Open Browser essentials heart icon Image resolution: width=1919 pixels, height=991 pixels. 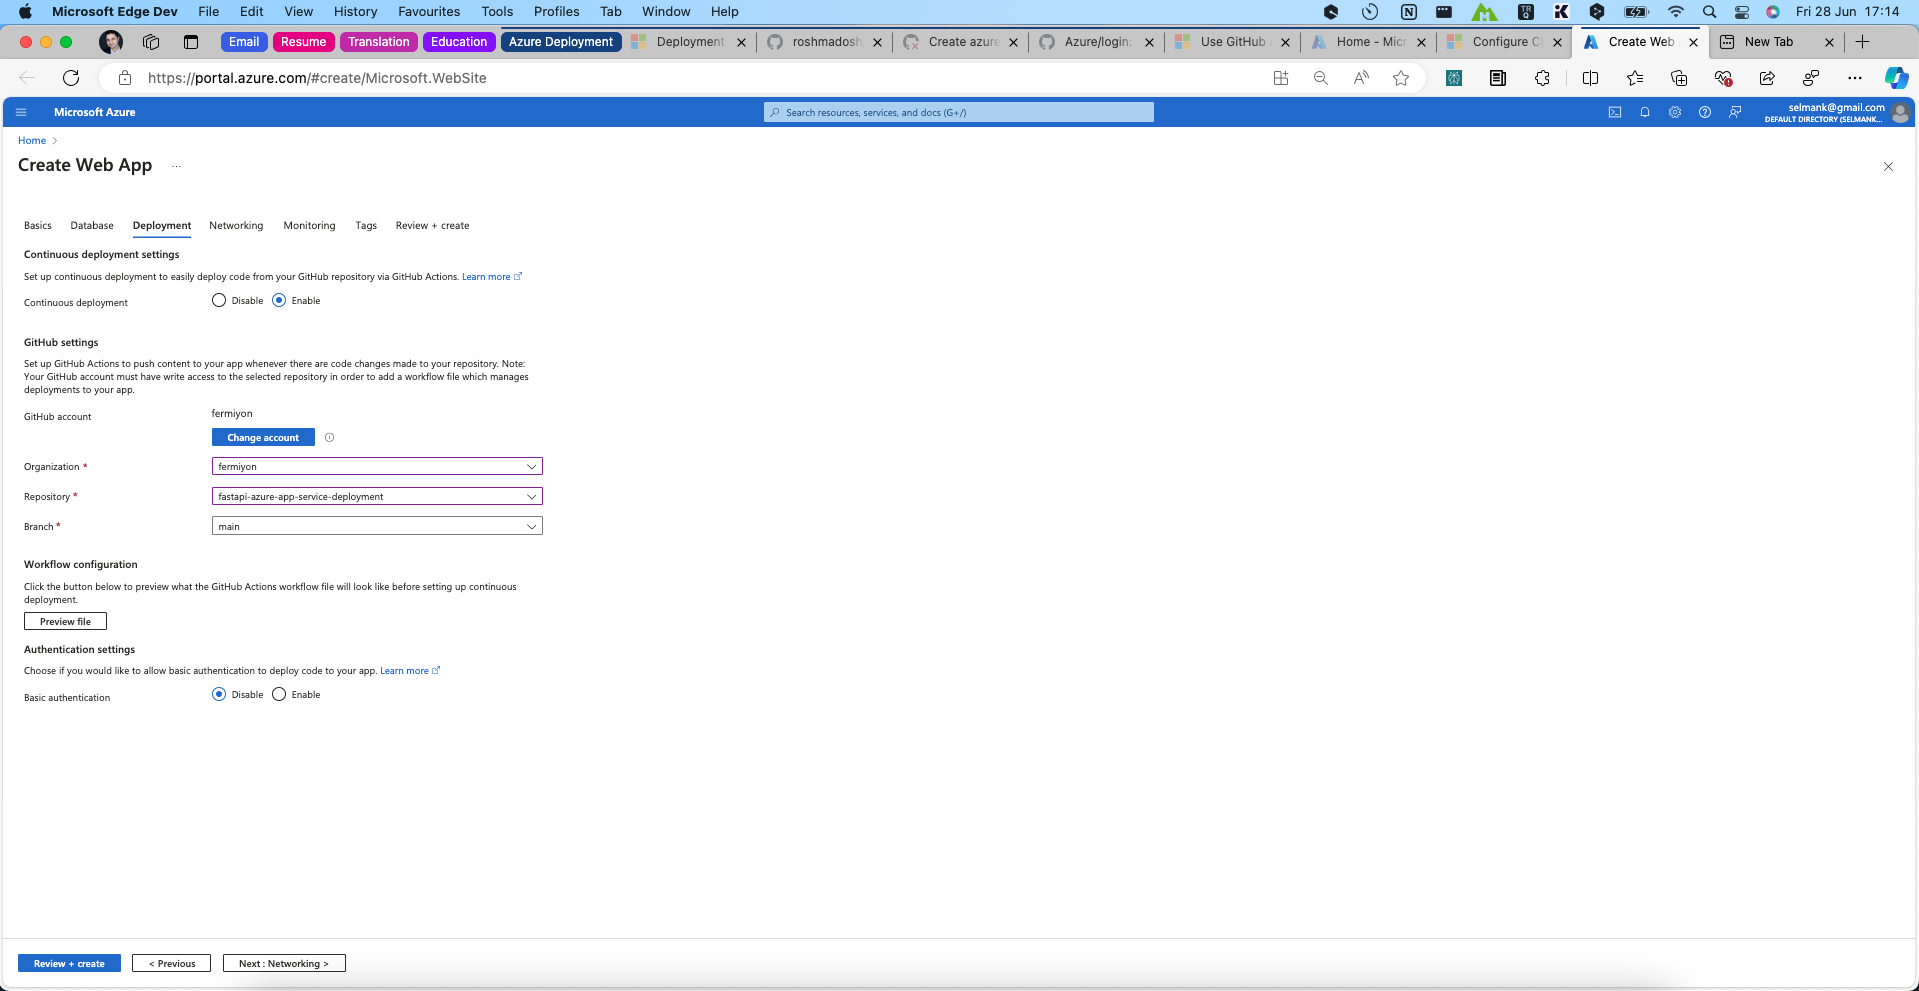click(1723, 78)
